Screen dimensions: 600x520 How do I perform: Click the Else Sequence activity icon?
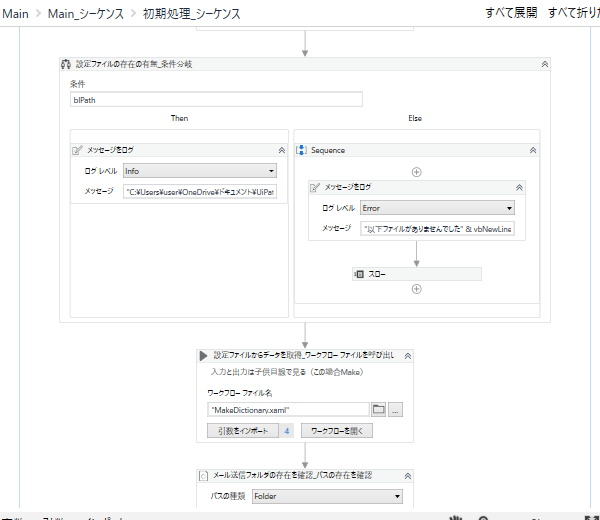[x=301, y=150]
